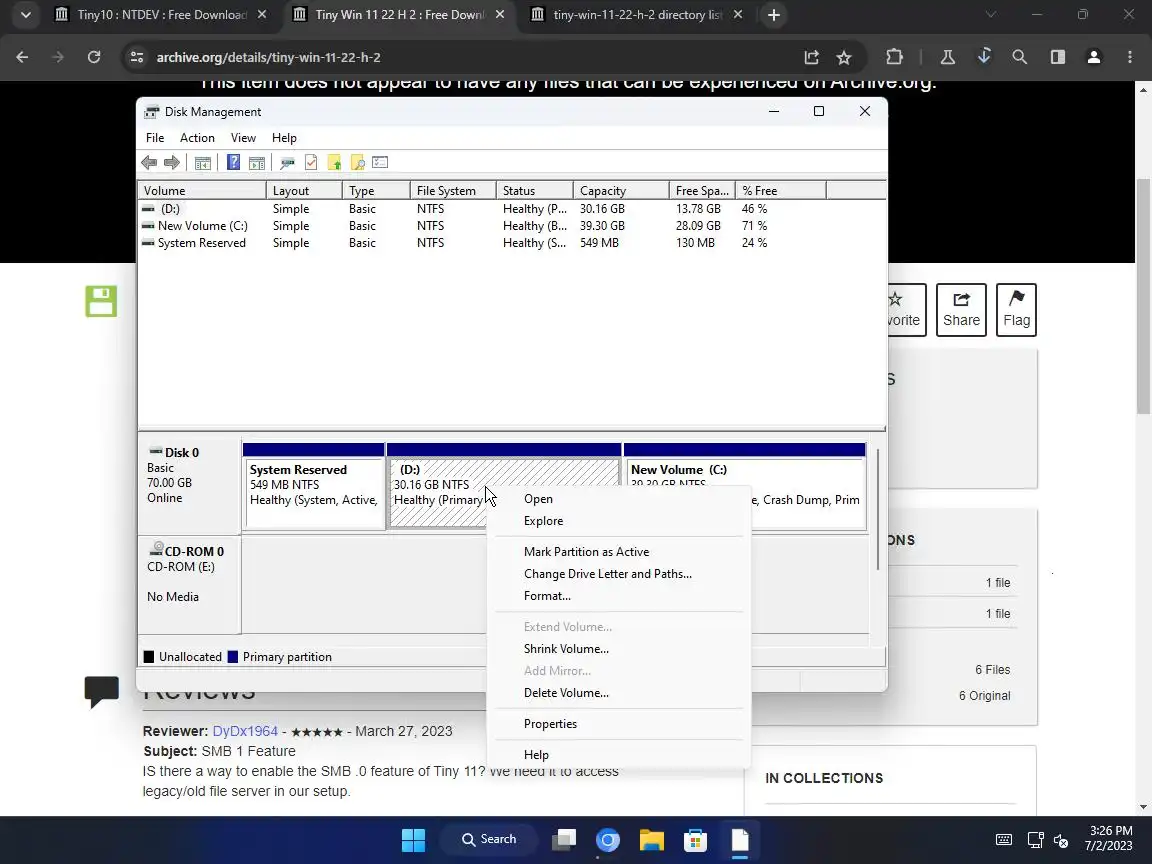Screen dimensions: 1152x864
Task: Click the disk connect toolbar icon
Action: click(x=287, y=162)
